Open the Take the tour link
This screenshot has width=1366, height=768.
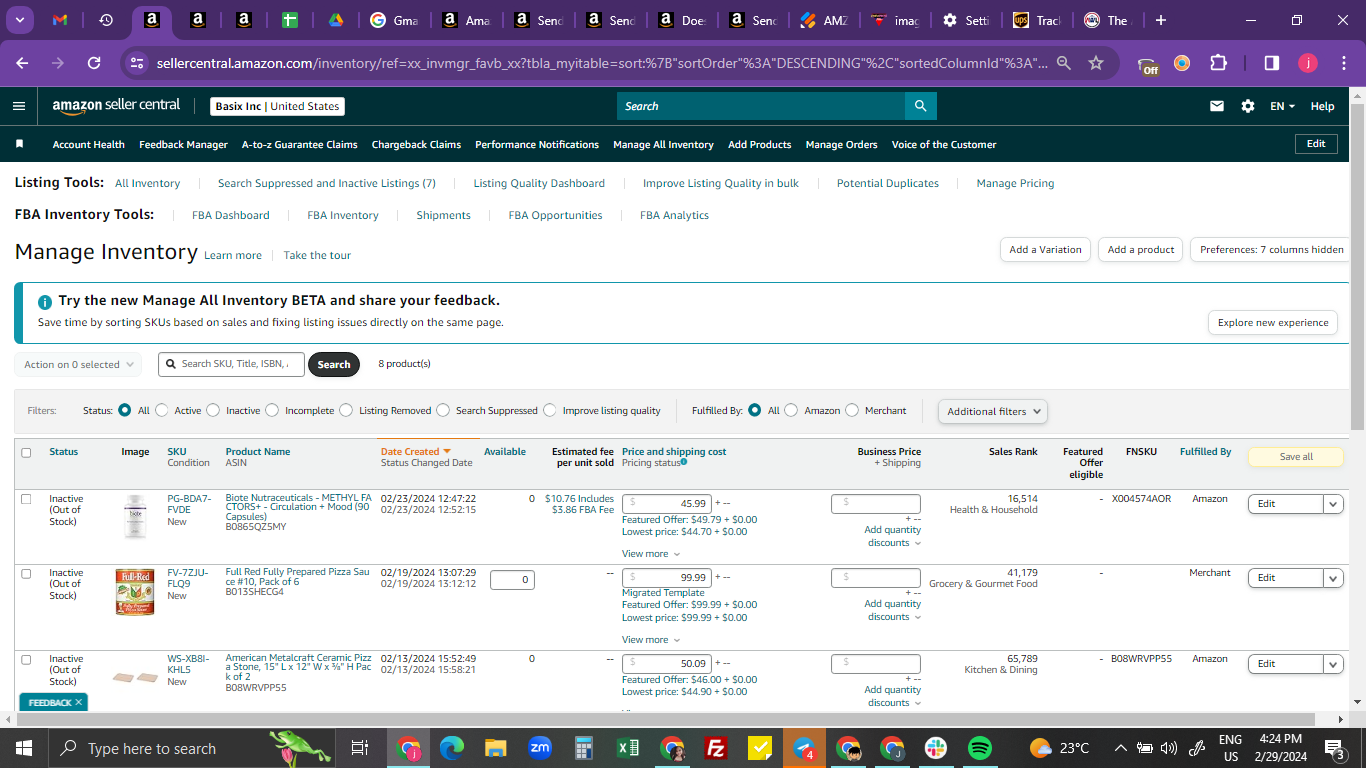pyautogui.click(x=317, y=255)
